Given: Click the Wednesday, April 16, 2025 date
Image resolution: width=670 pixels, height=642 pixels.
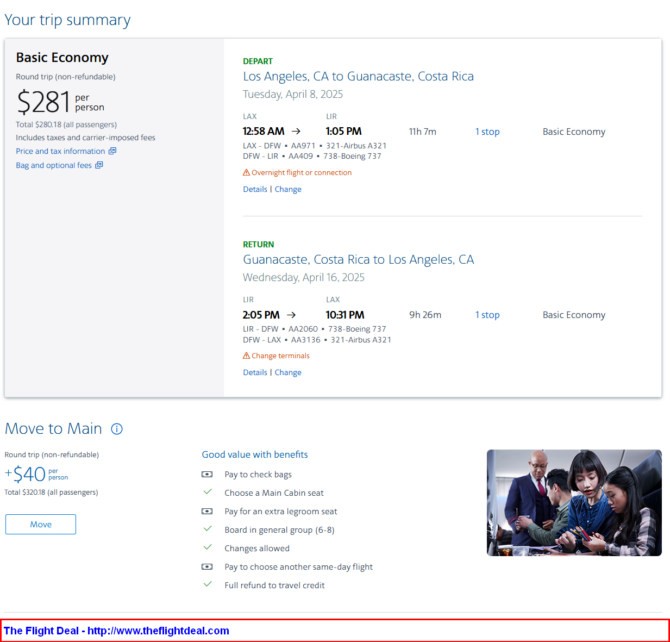Looking at the screenshot, I should click(x=303, y=277).
